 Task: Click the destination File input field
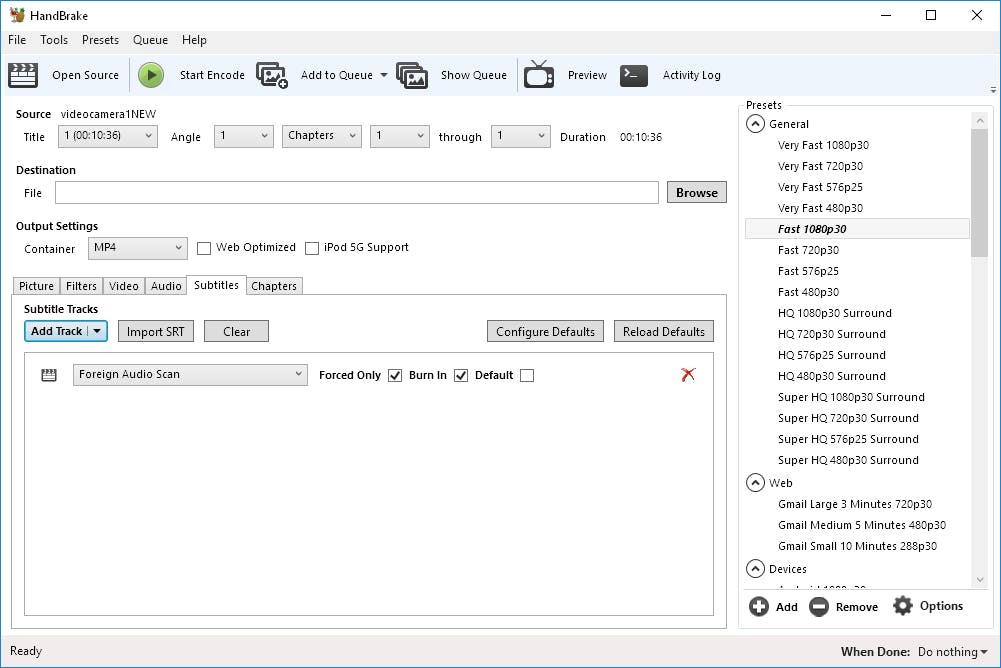tap(357, 192)
